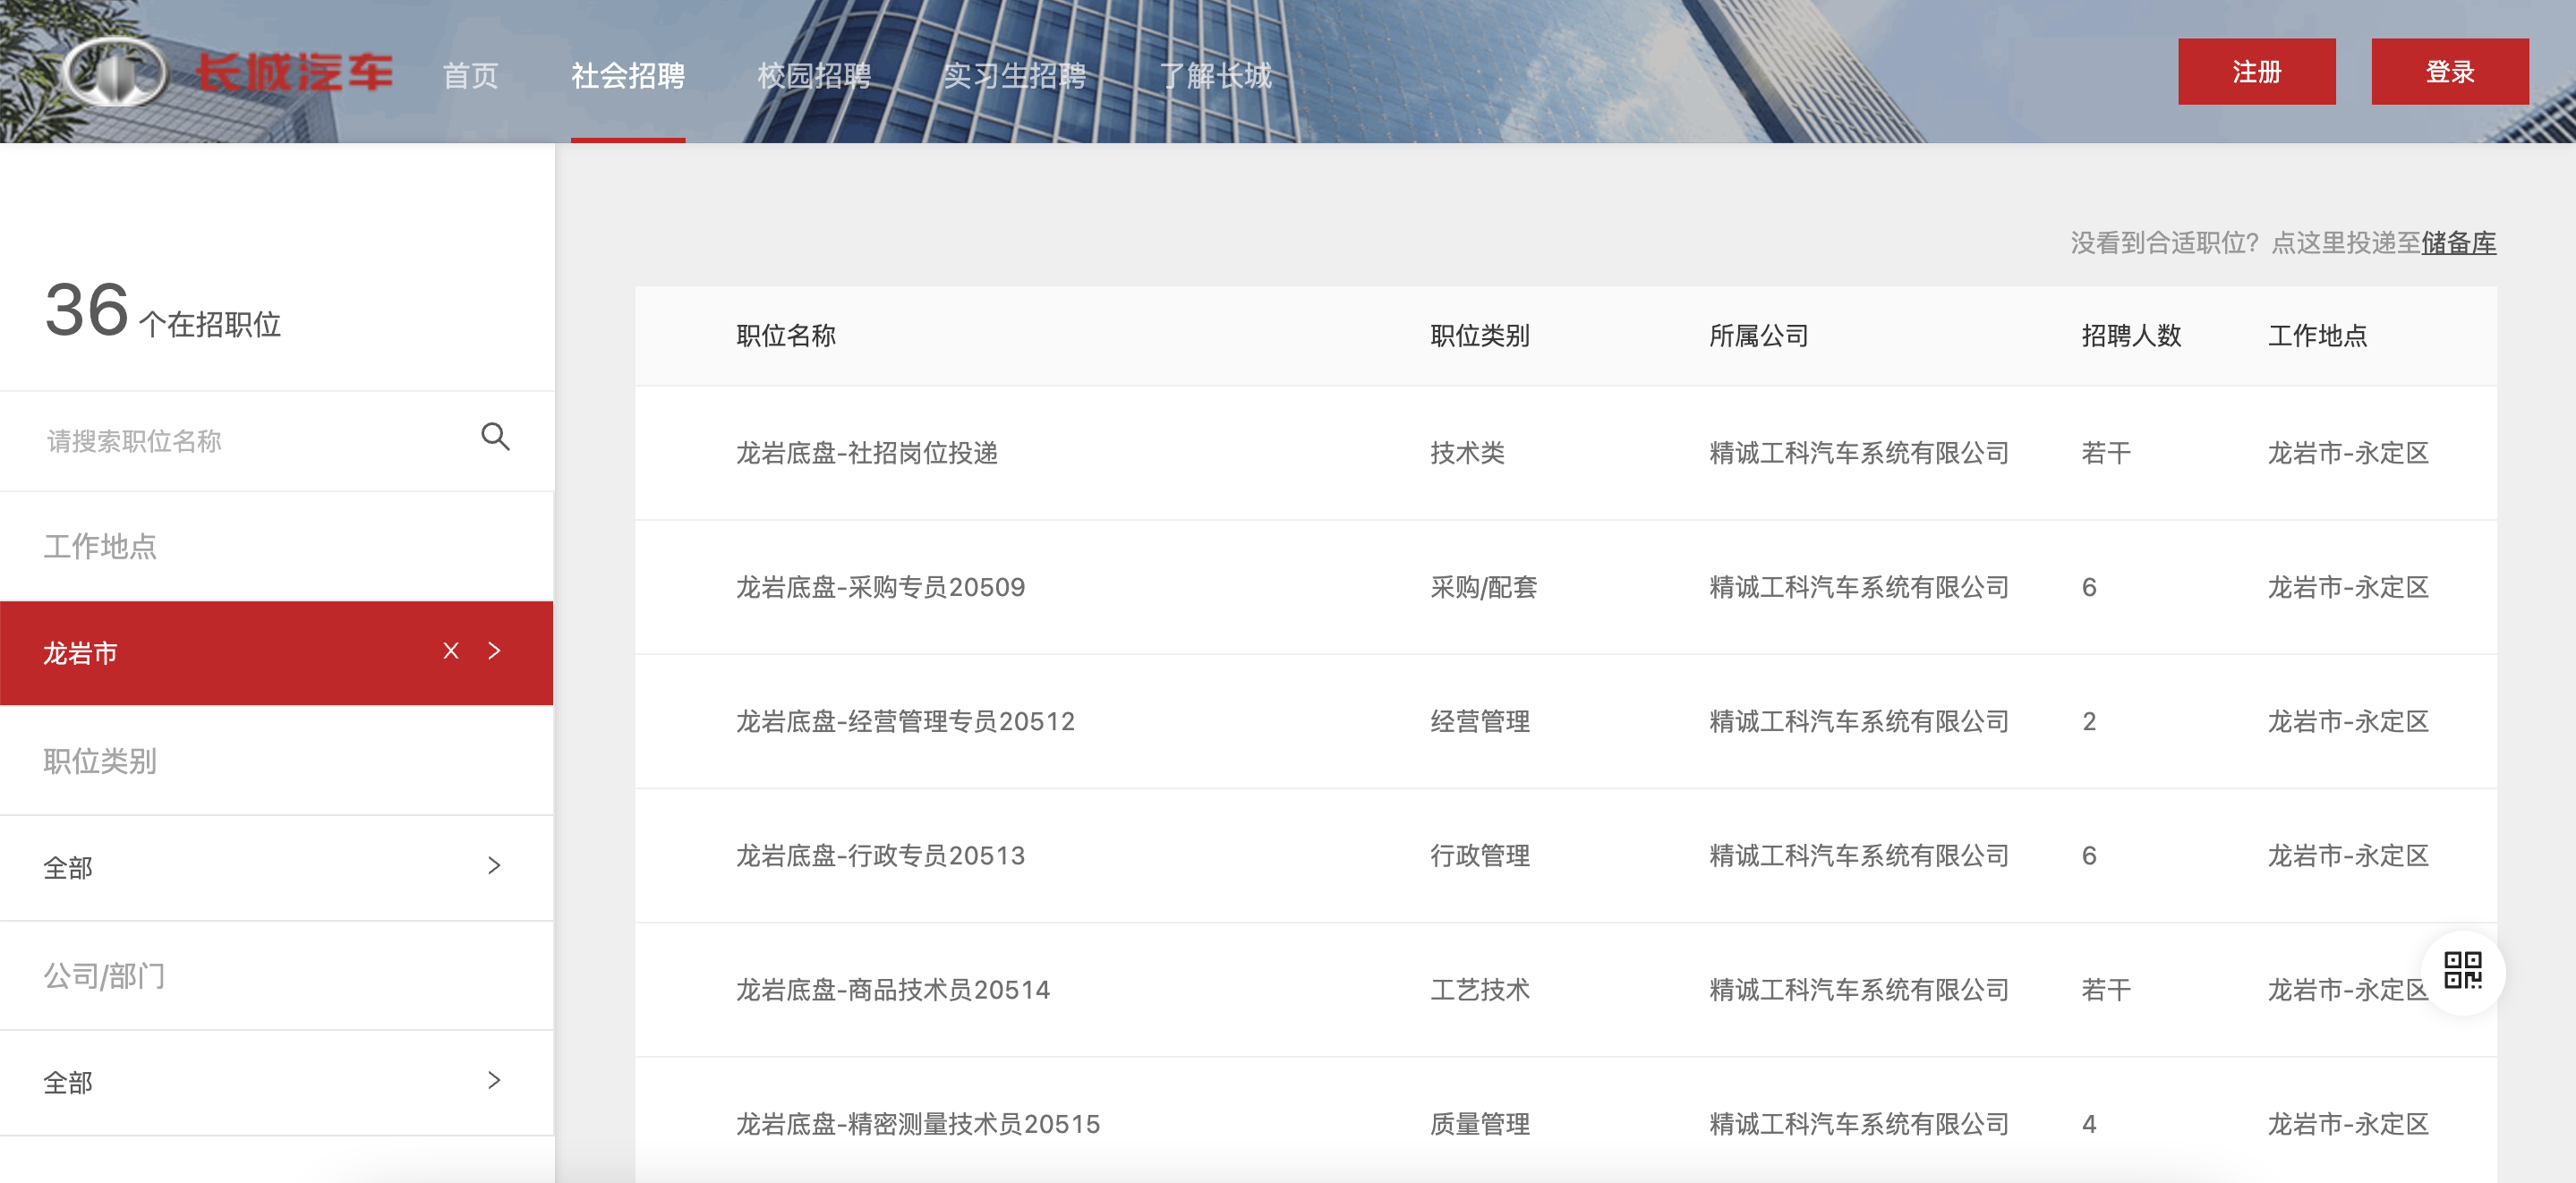Select the 社会招聘 tab
Viewport: 2576px width, 1183px height.
point(628,75)
